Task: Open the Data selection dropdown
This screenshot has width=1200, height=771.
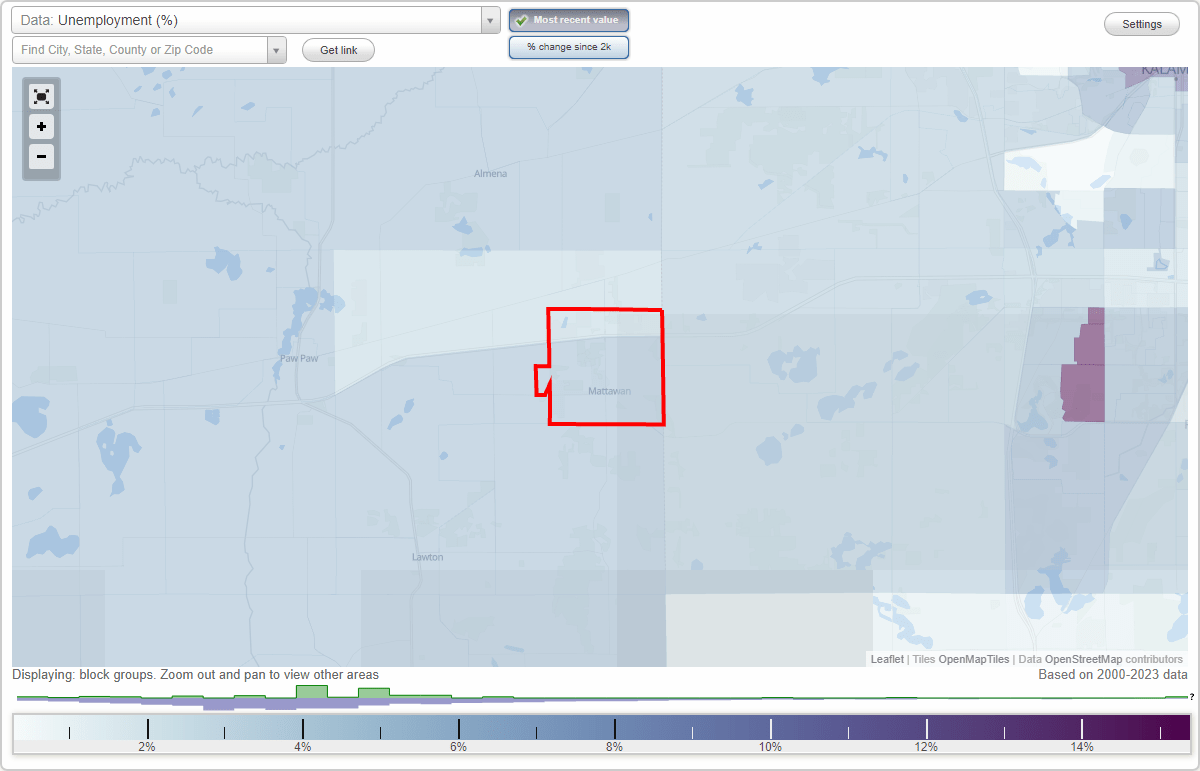Action: [489, 19]
